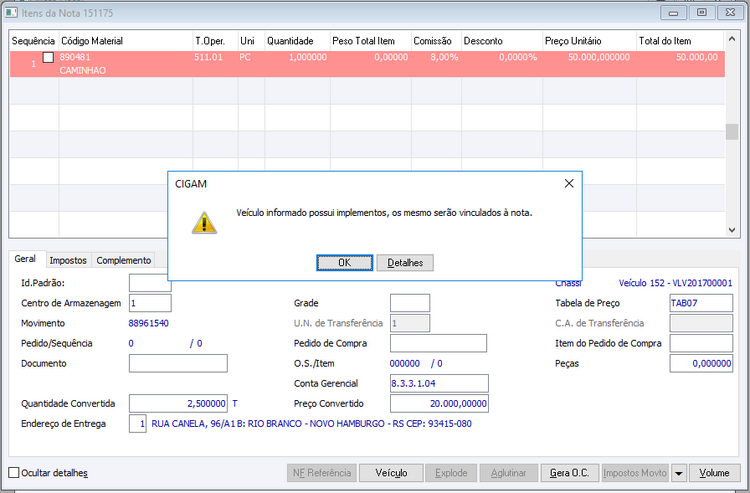Click the scroll down arrow of items grid
Viewport: 750px width, 493px height.
[x=732, y=230]
